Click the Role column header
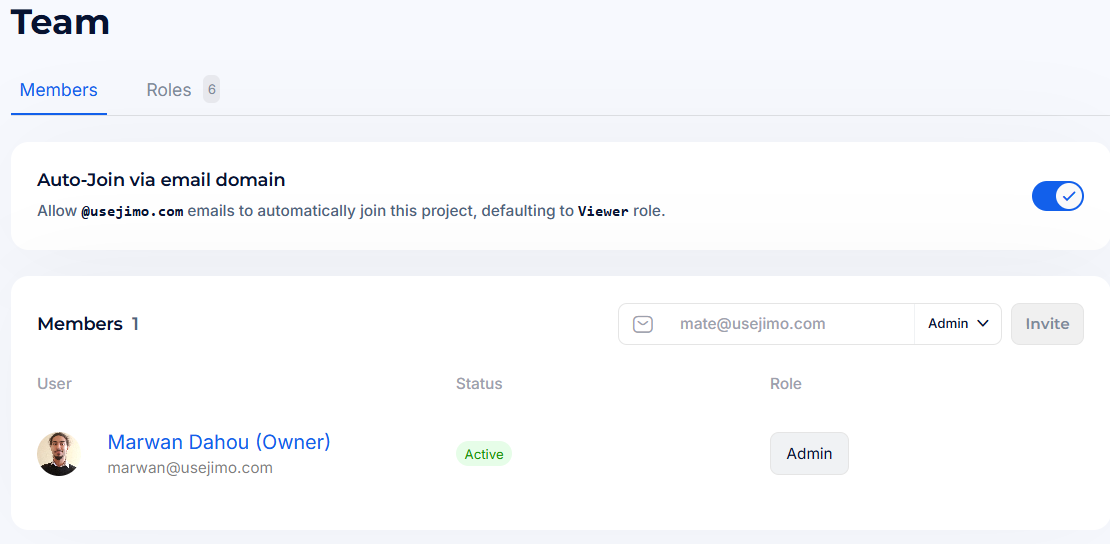The image size is (1110, 544). pos(786,384)
